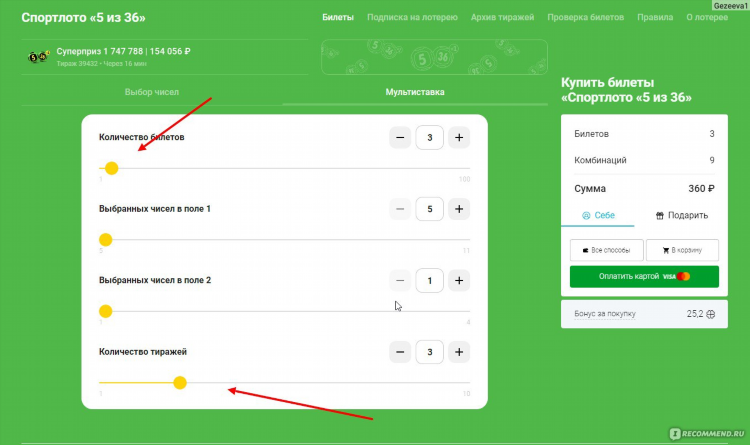
Task: Click the draws count input field
Action: coord(430,352)
